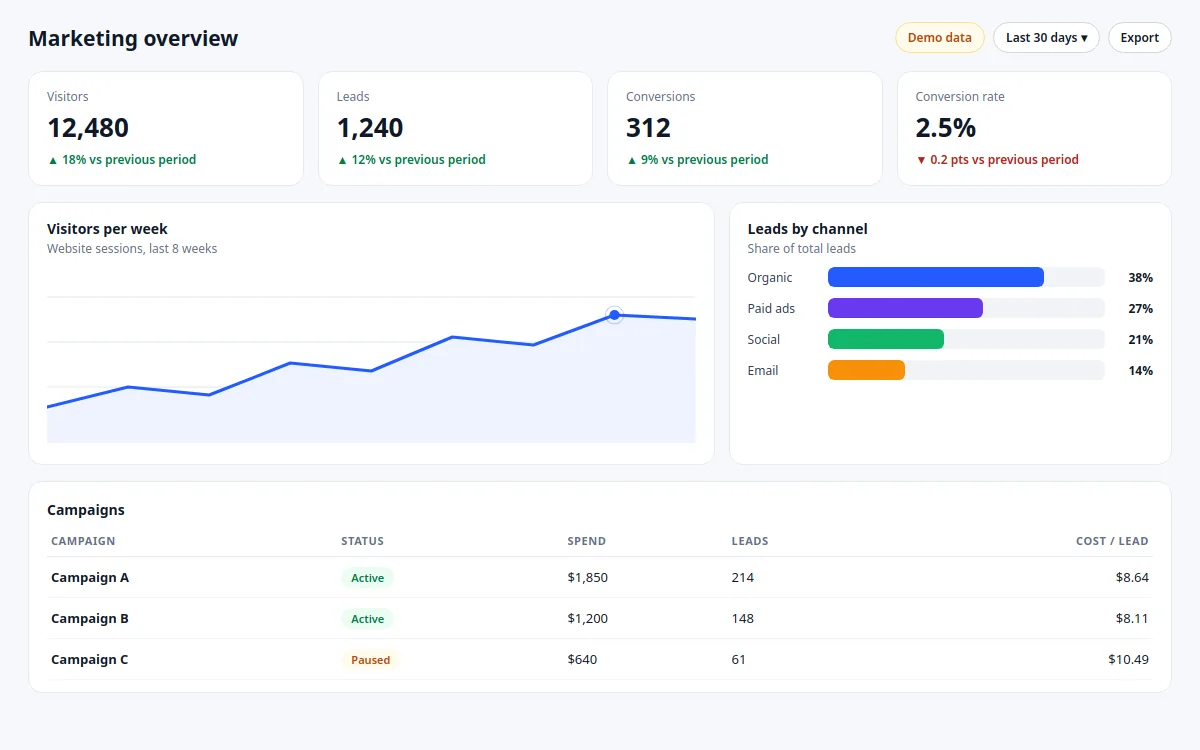This screenshot has width=1200, height=750.
Task: Click the 1,240 leads figure
Action: click(370, 128)
